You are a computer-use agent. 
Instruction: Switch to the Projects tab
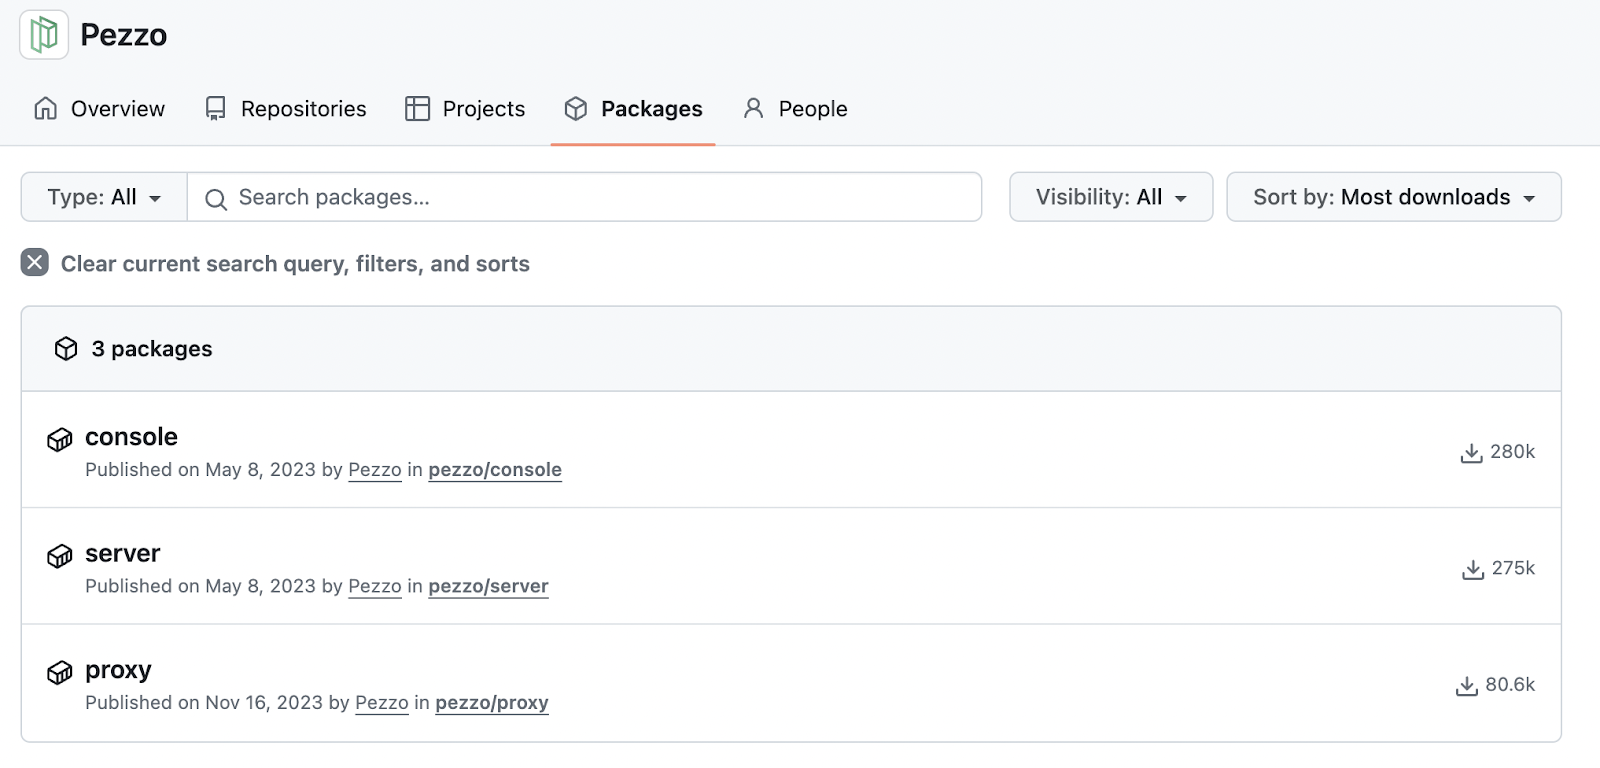[x=465, y=109]
